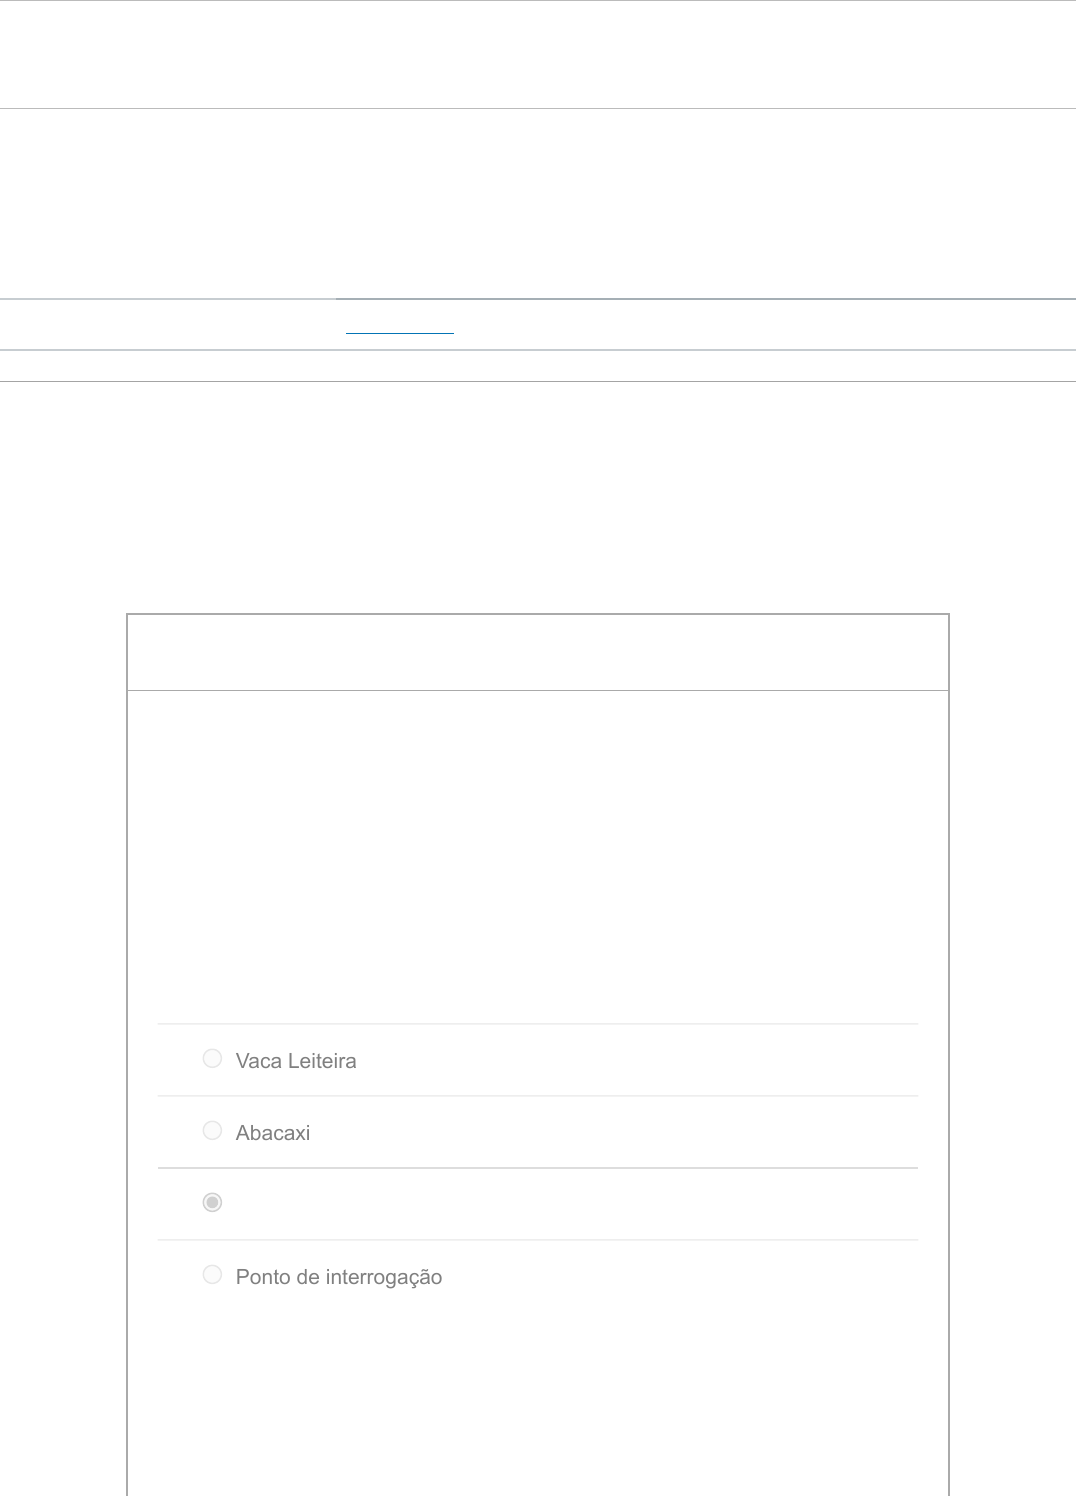
Task: Click the blank question area above the answers
Action: tap(537, 855)
